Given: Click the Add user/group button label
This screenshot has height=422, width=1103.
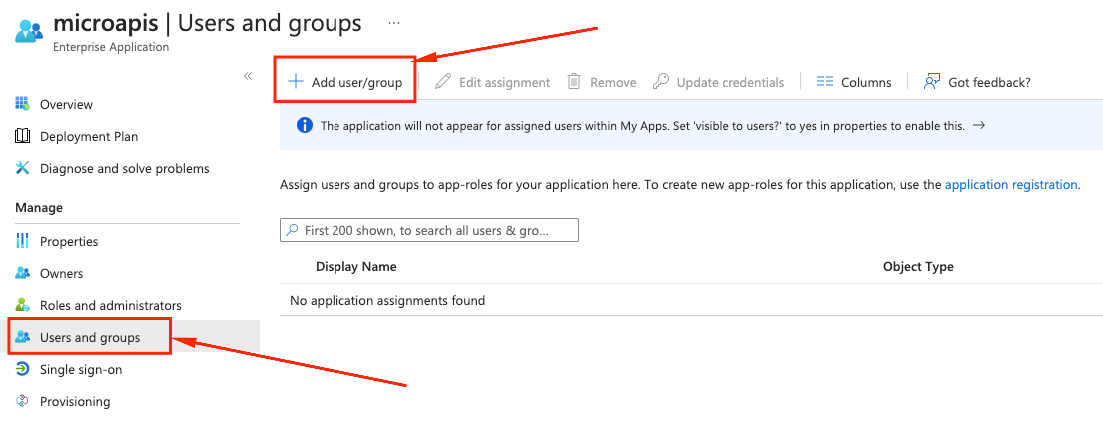Looking at the screenshot, I should click(x=357, y=82).
